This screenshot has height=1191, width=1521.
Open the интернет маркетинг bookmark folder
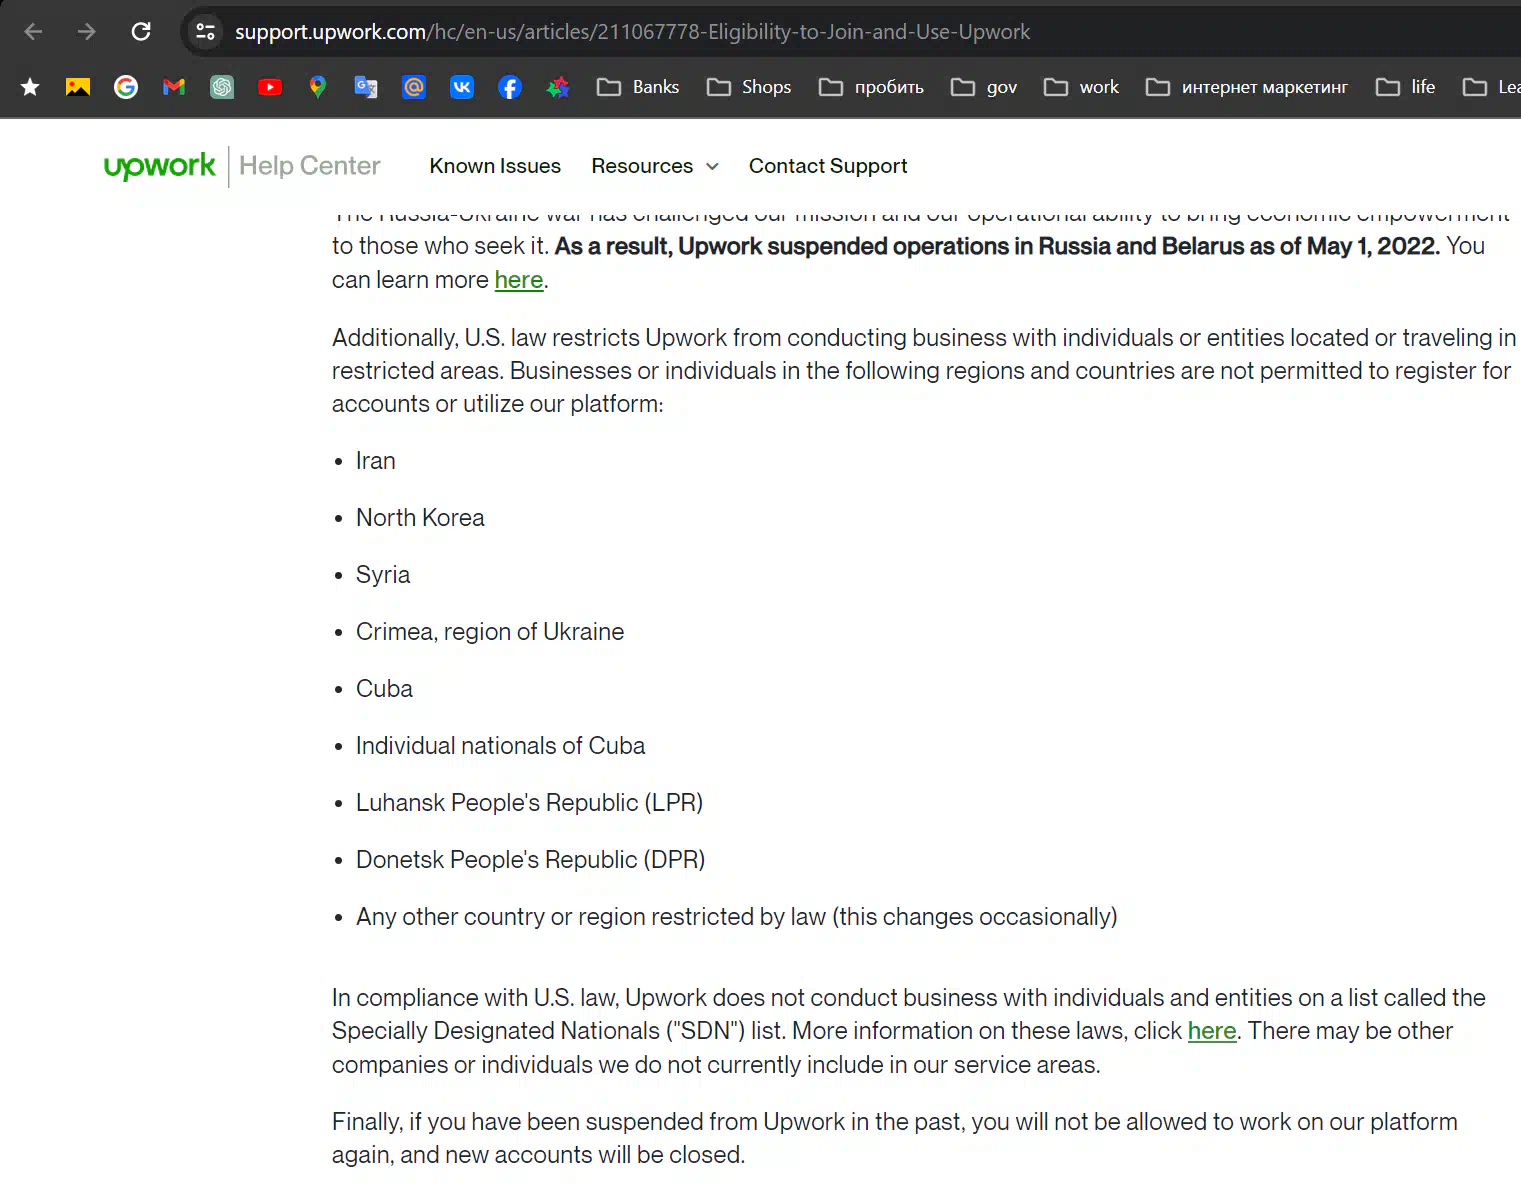(x=1247, y=87)
